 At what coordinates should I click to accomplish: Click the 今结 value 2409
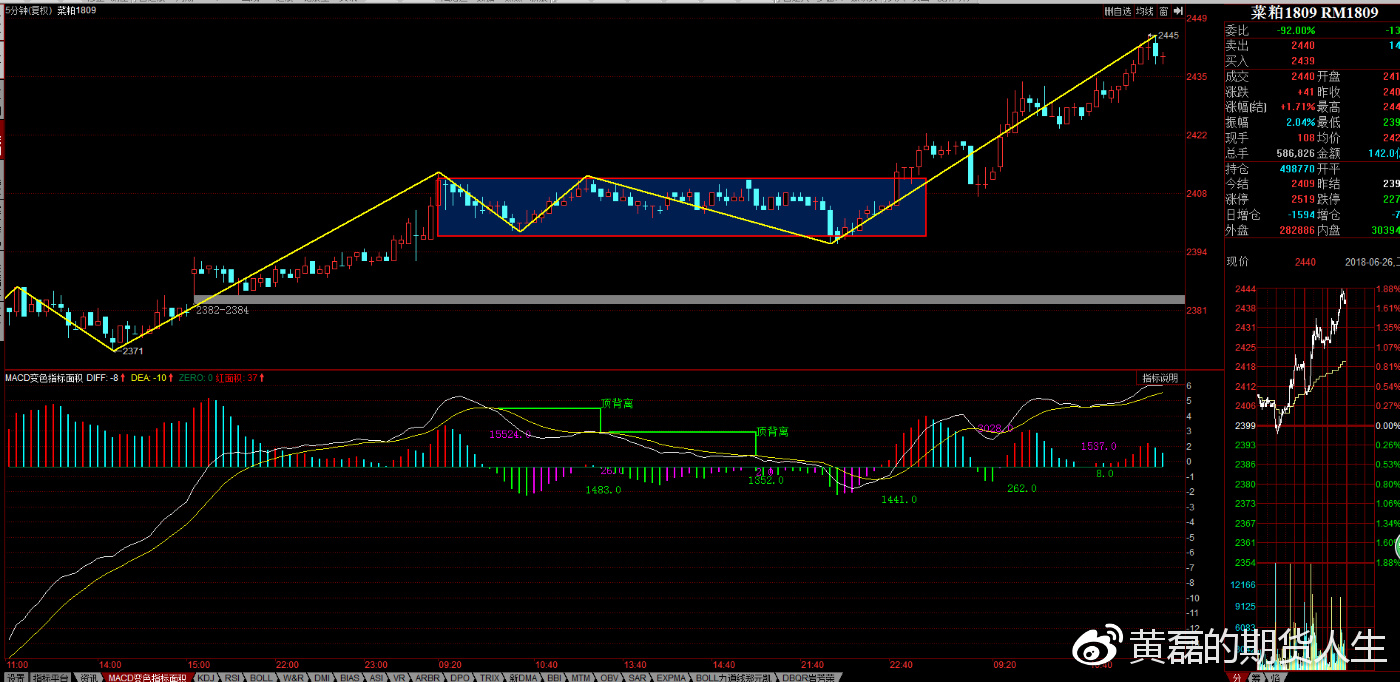pos(1303,184)
